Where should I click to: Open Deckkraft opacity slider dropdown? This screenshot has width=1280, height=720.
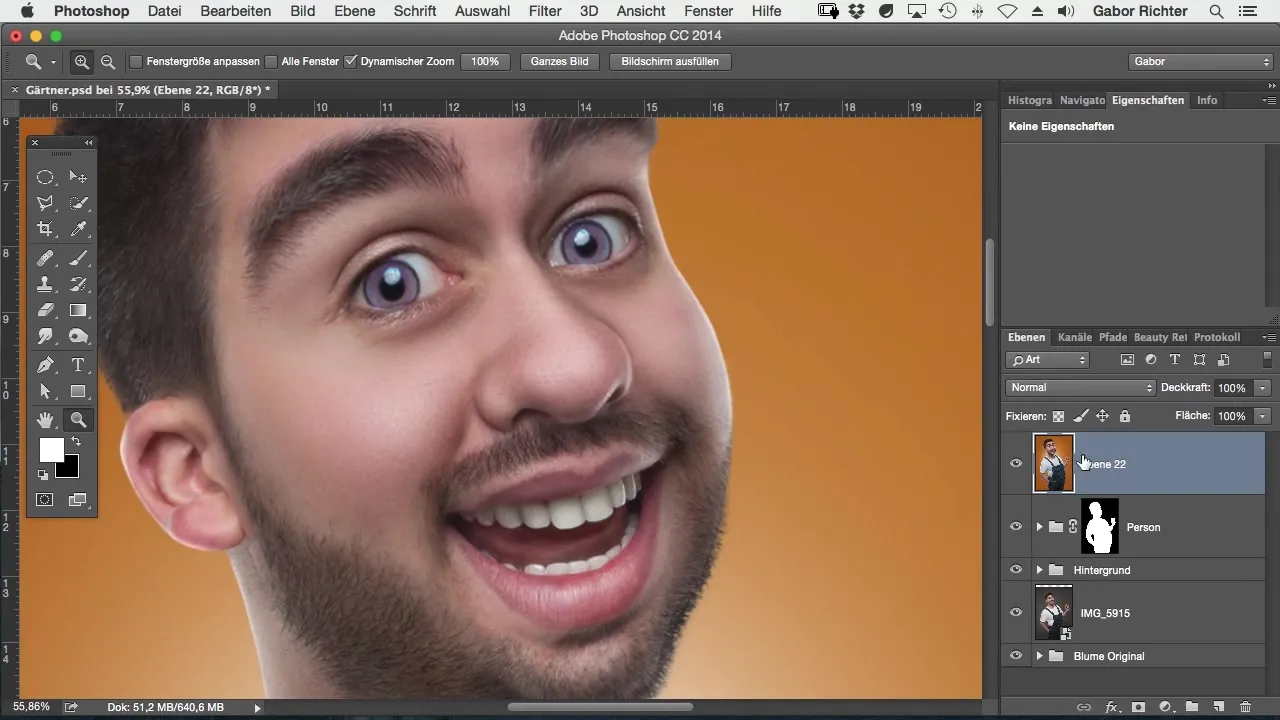[x=1264, y=387]
